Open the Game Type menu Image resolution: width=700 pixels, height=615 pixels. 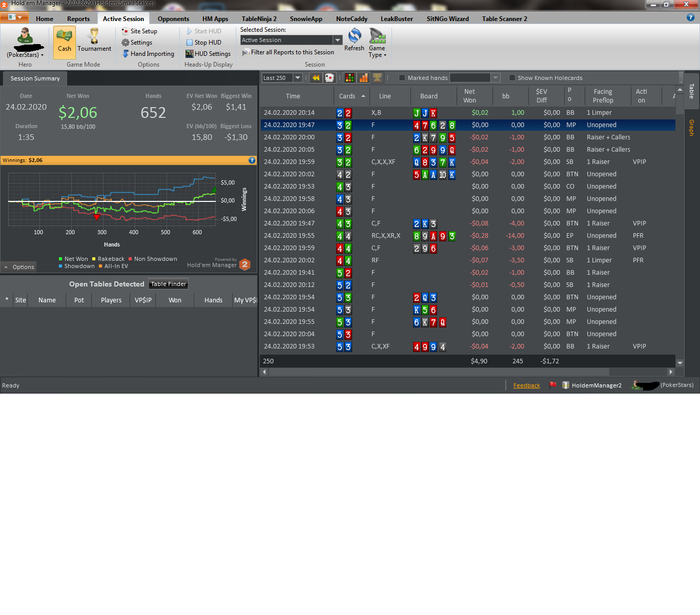click(x=377, y=43)
